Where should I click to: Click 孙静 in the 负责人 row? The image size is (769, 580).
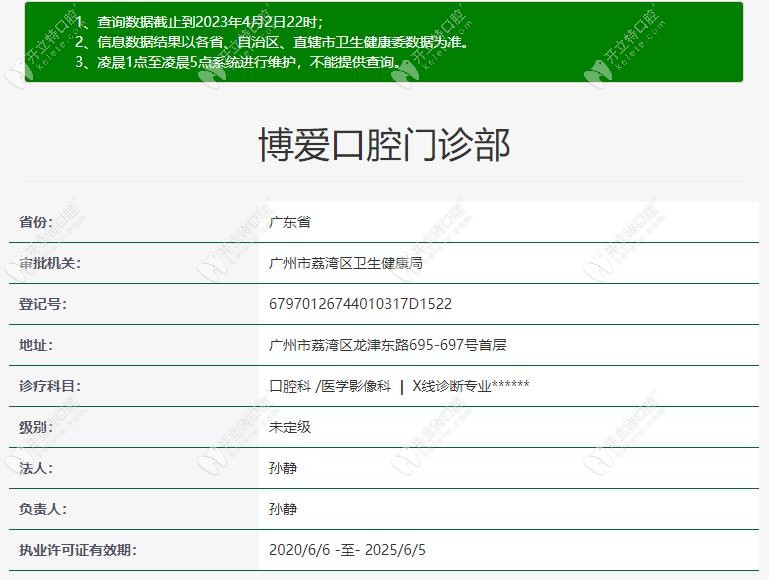point(283,509)
